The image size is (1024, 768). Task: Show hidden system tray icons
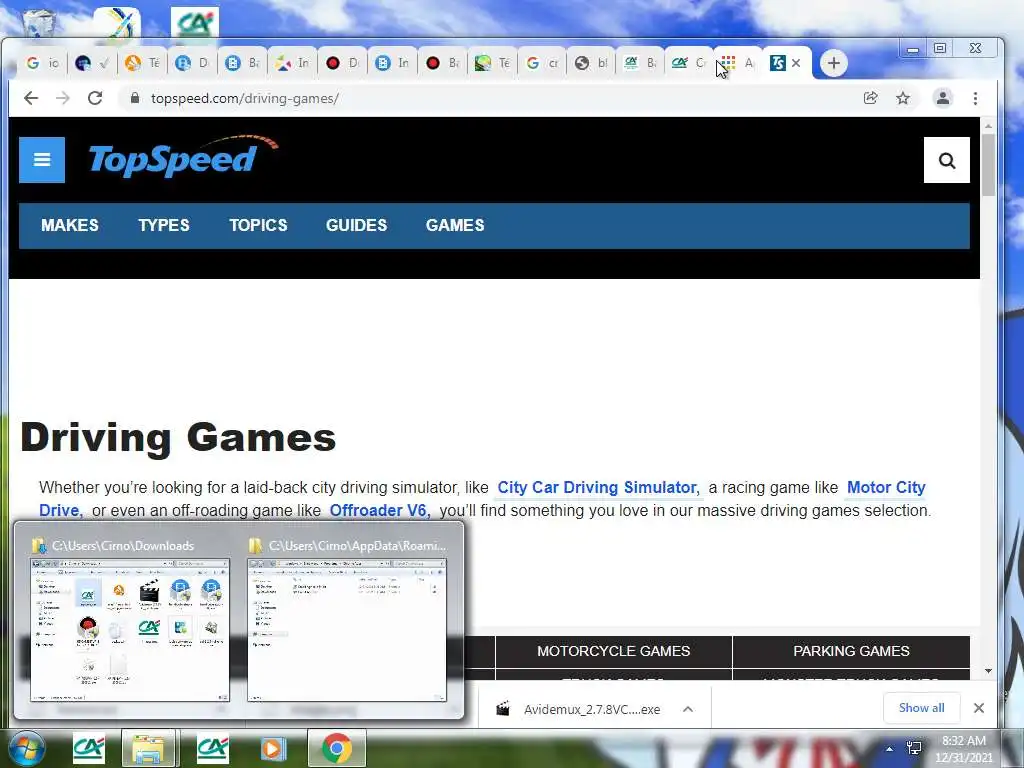point(889,749)
